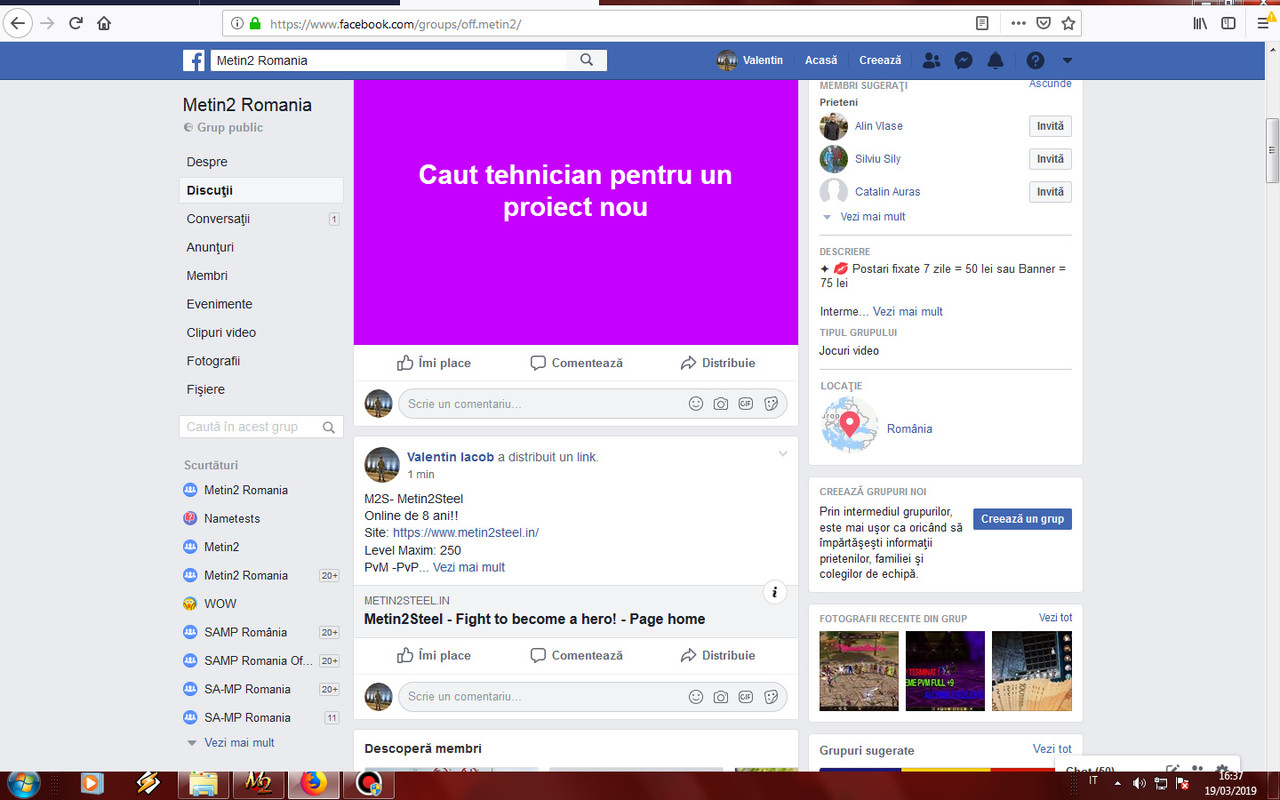The image size is (1280, 800).
Task: Attach a photo using the camera icon
Action: tap(721, 403)
